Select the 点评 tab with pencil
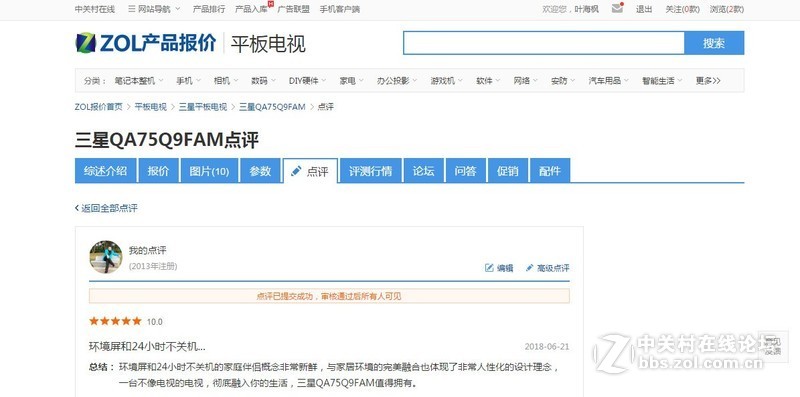Viewport: 800px width, 397px height. tap(310, 171)
